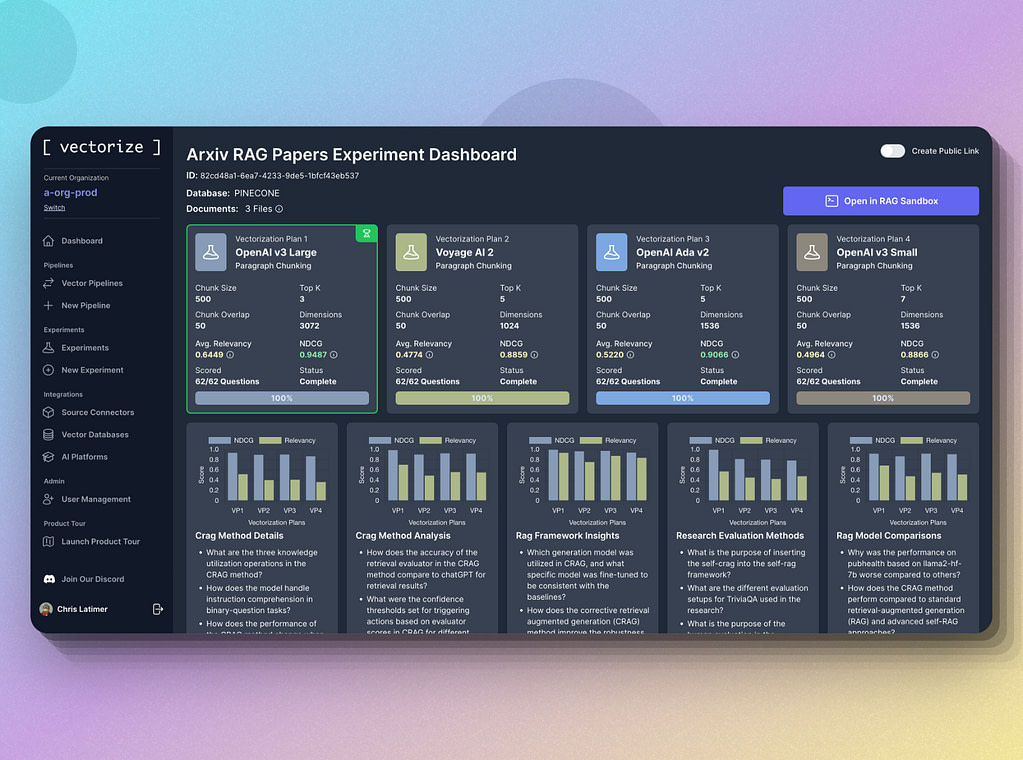This screenshot has width=1023, height=760.
Task: Select New Experiment in the sidebar
Action: (91, 370)
